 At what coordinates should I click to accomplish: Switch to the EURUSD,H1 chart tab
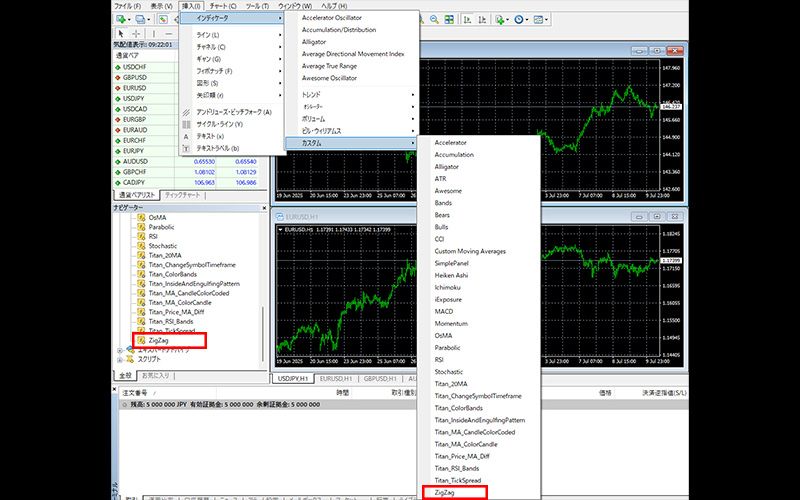(336, 379)
